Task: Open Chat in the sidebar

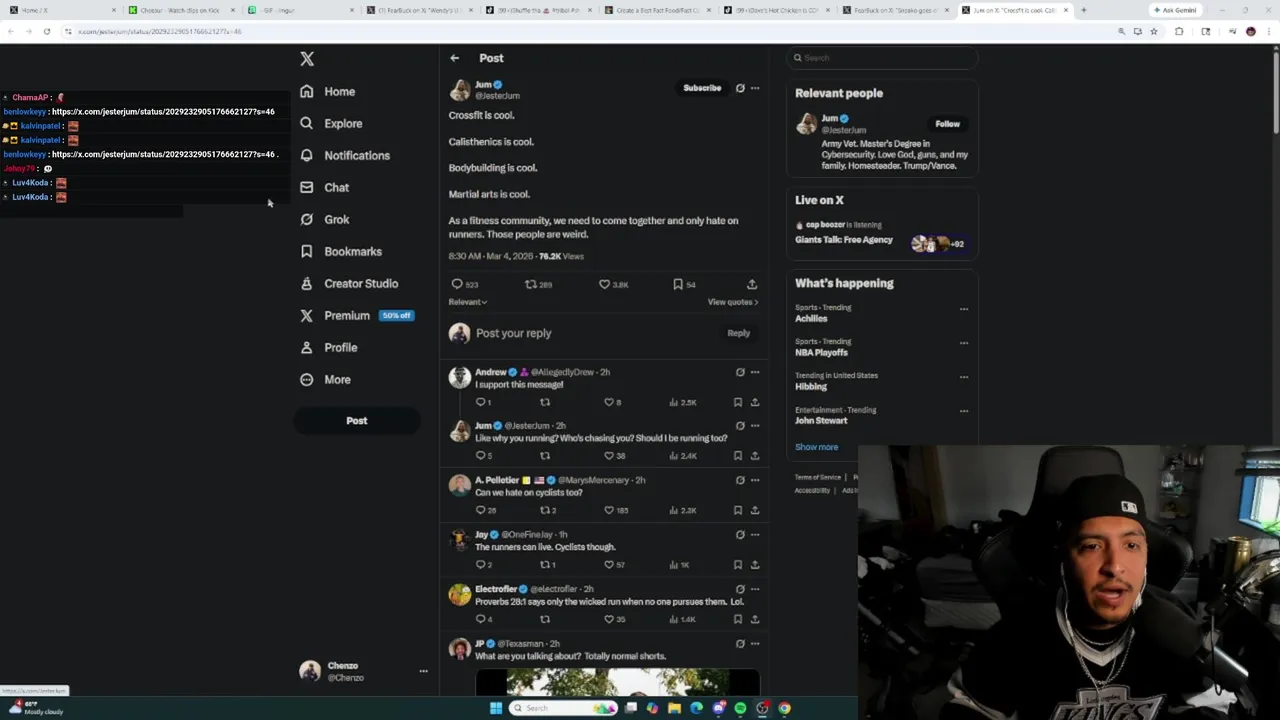Action: click(324, 187)
